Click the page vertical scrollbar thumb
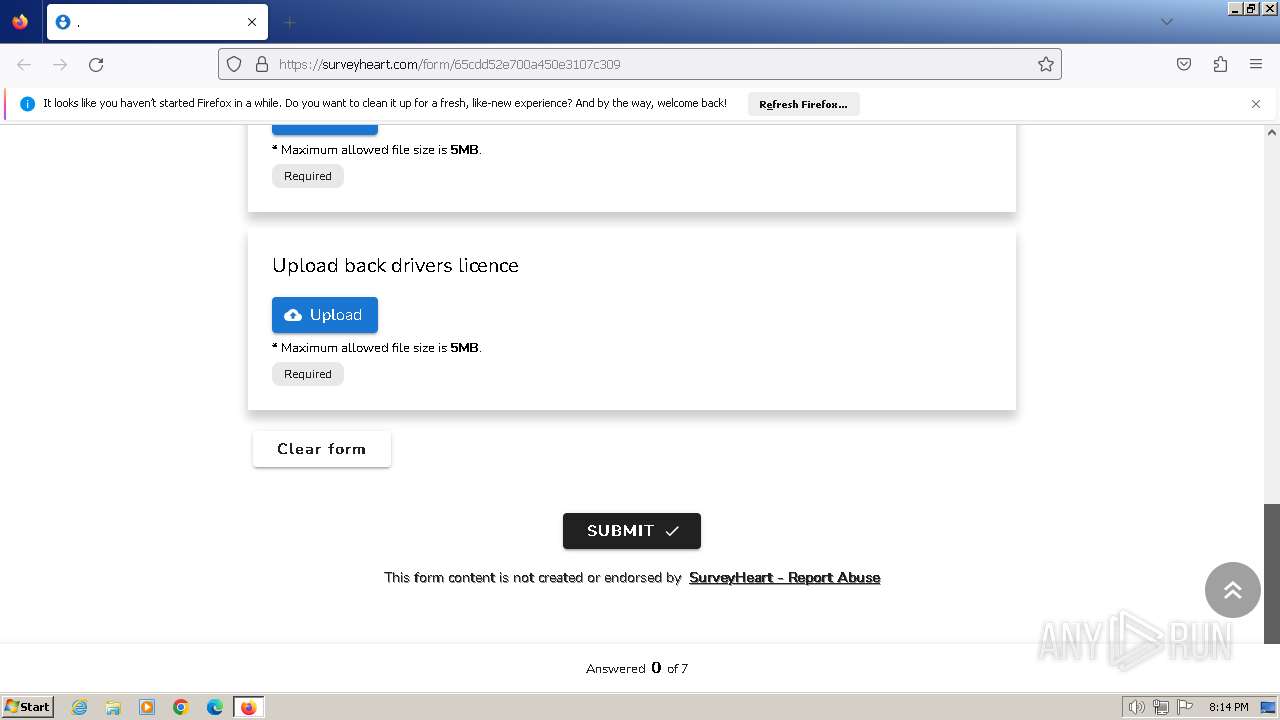1280x720 pixels. 1272,573
